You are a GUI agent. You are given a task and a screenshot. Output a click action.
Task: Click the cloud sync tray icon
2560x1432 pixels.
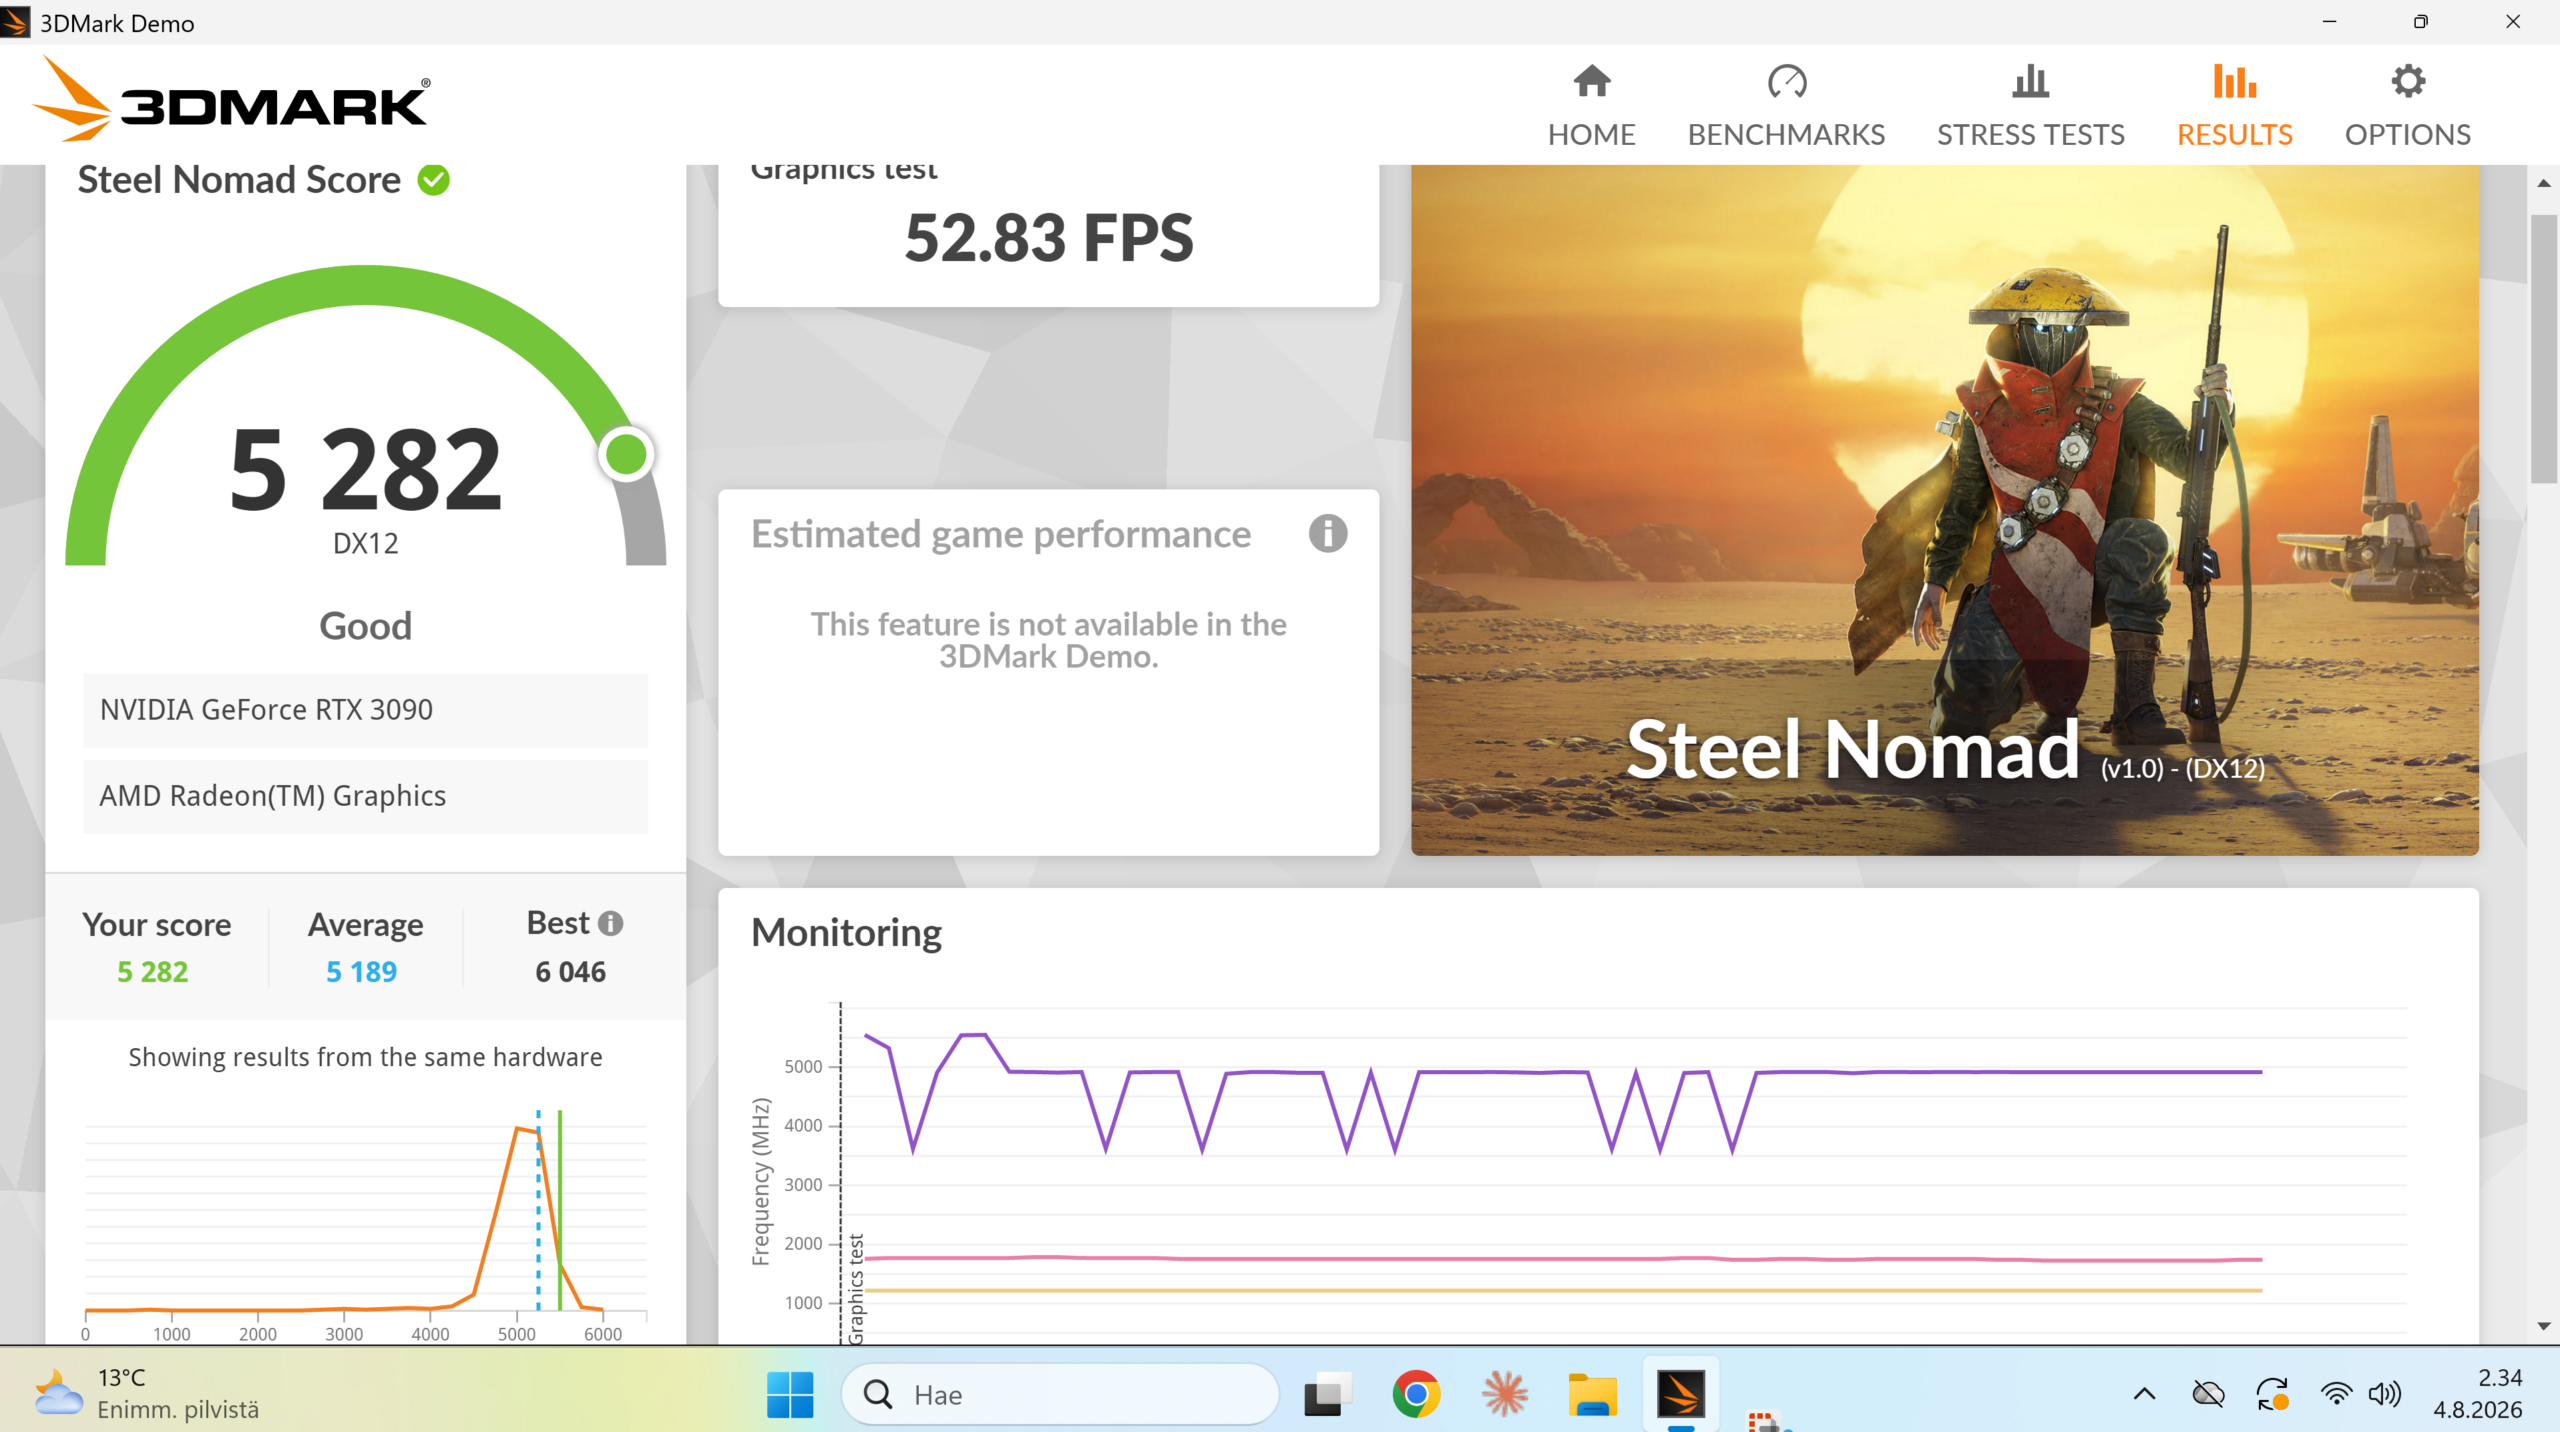click(x=2208, y=1394)
